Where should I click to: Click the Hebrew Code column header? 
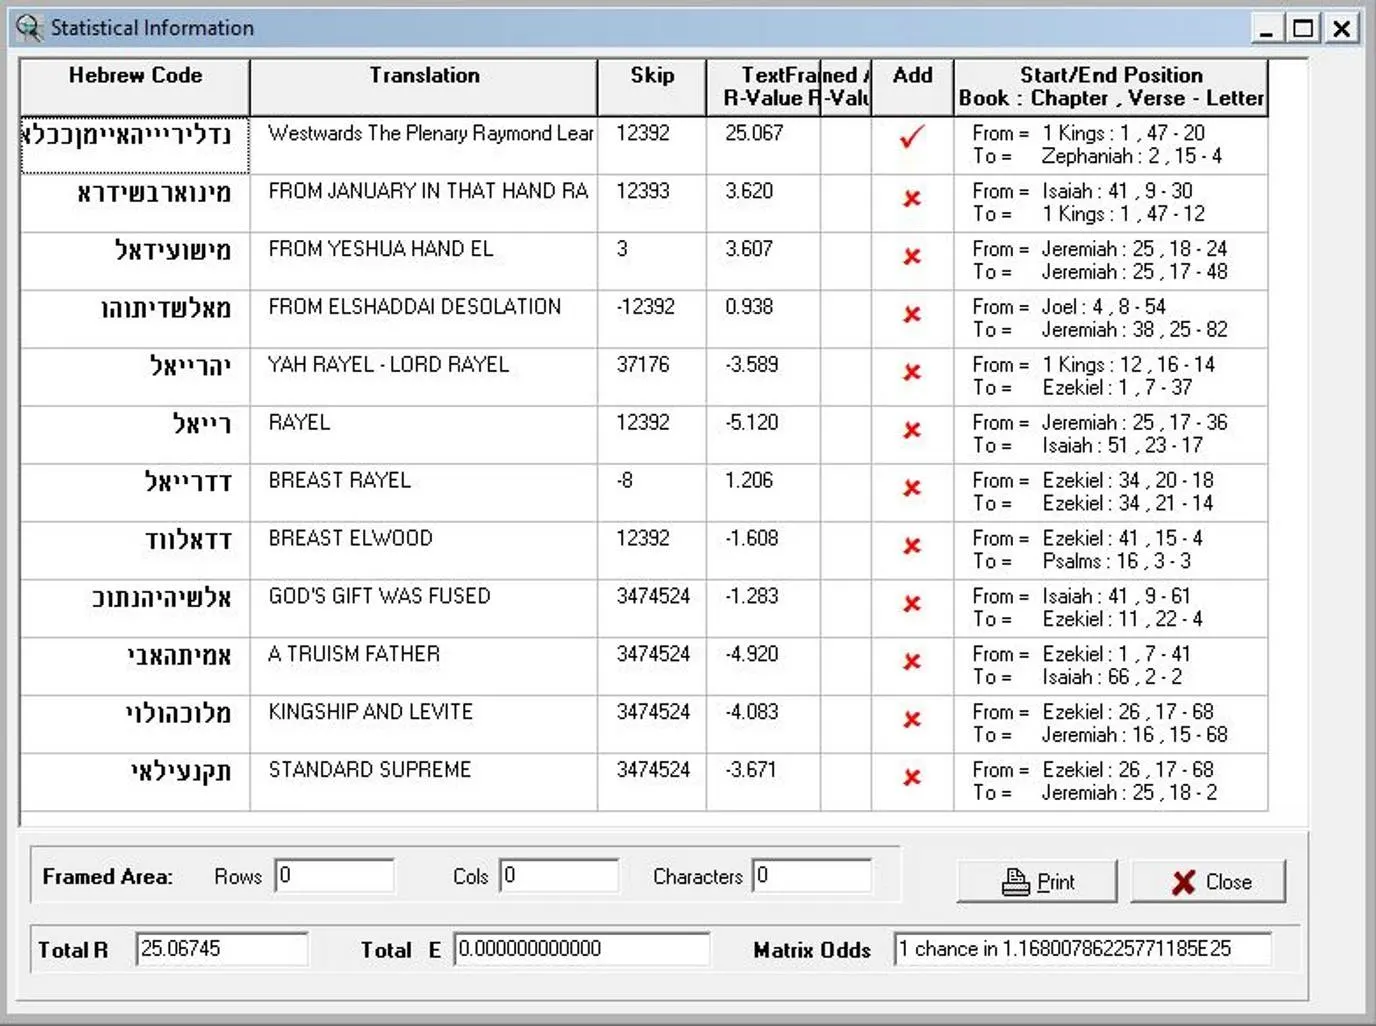click(135, 87)
